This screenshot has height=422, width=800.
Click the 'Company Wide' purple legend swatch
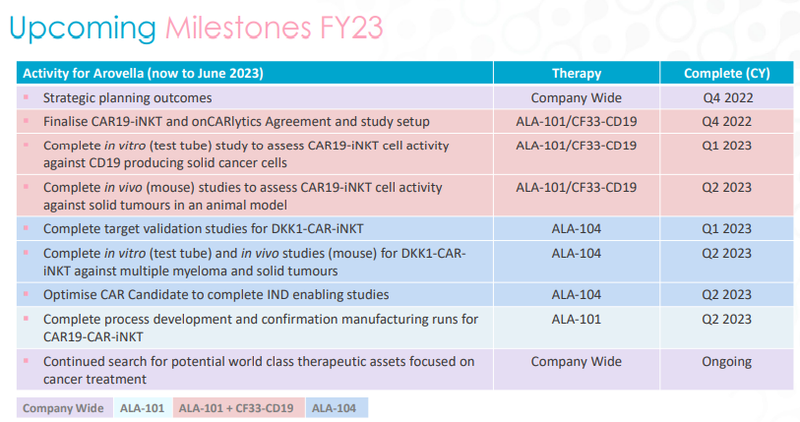coord(64,408)
